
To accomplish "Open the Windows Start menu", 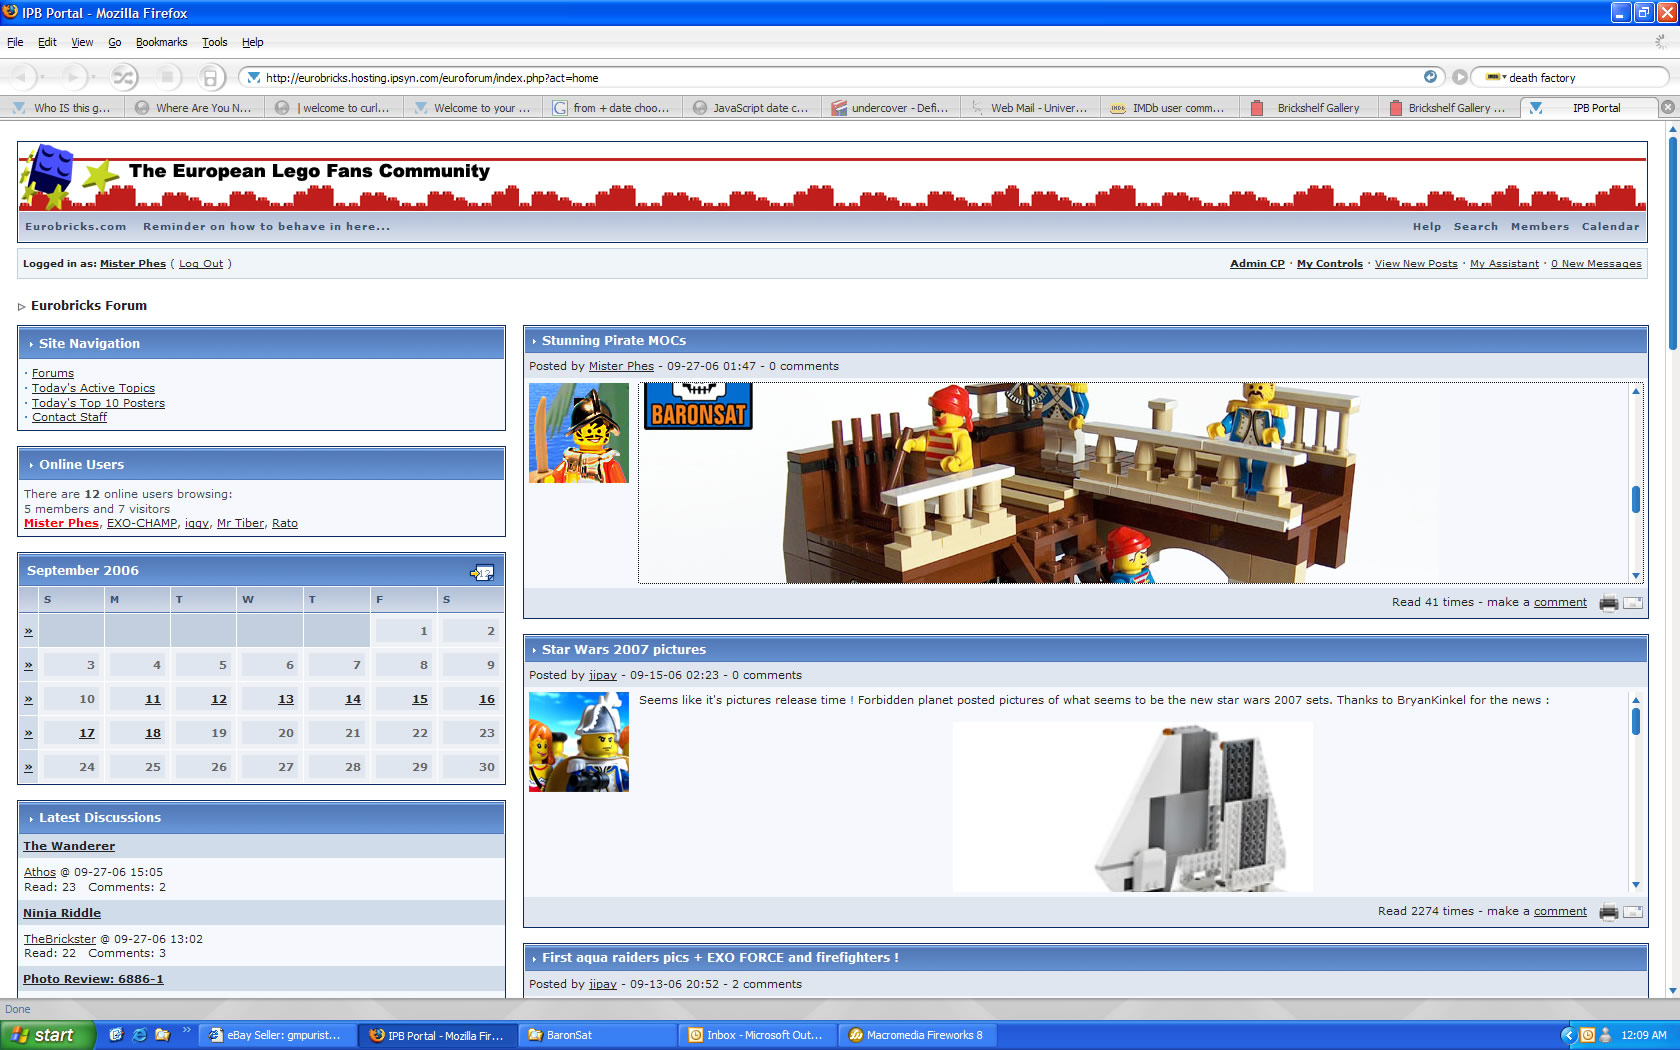I will click(45, 1035).
